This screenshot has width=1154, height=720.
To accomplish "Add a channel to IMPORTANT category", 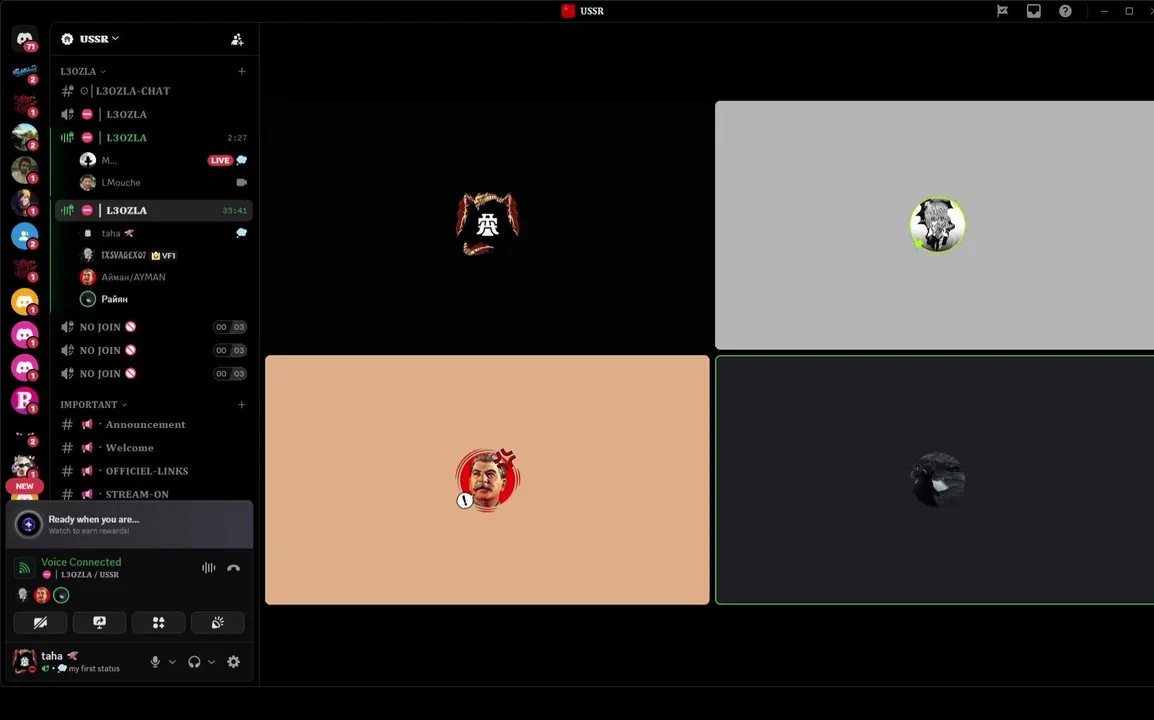I will [x=241, y=405].
